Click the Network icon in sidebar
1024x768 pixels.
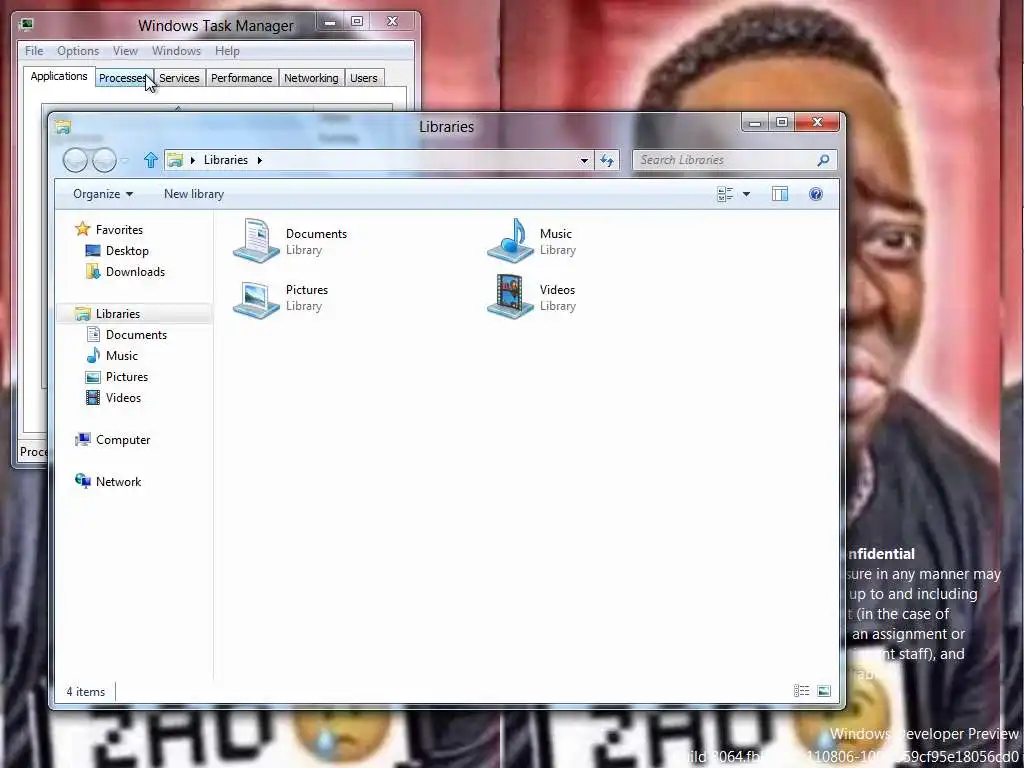coord(83,481)
